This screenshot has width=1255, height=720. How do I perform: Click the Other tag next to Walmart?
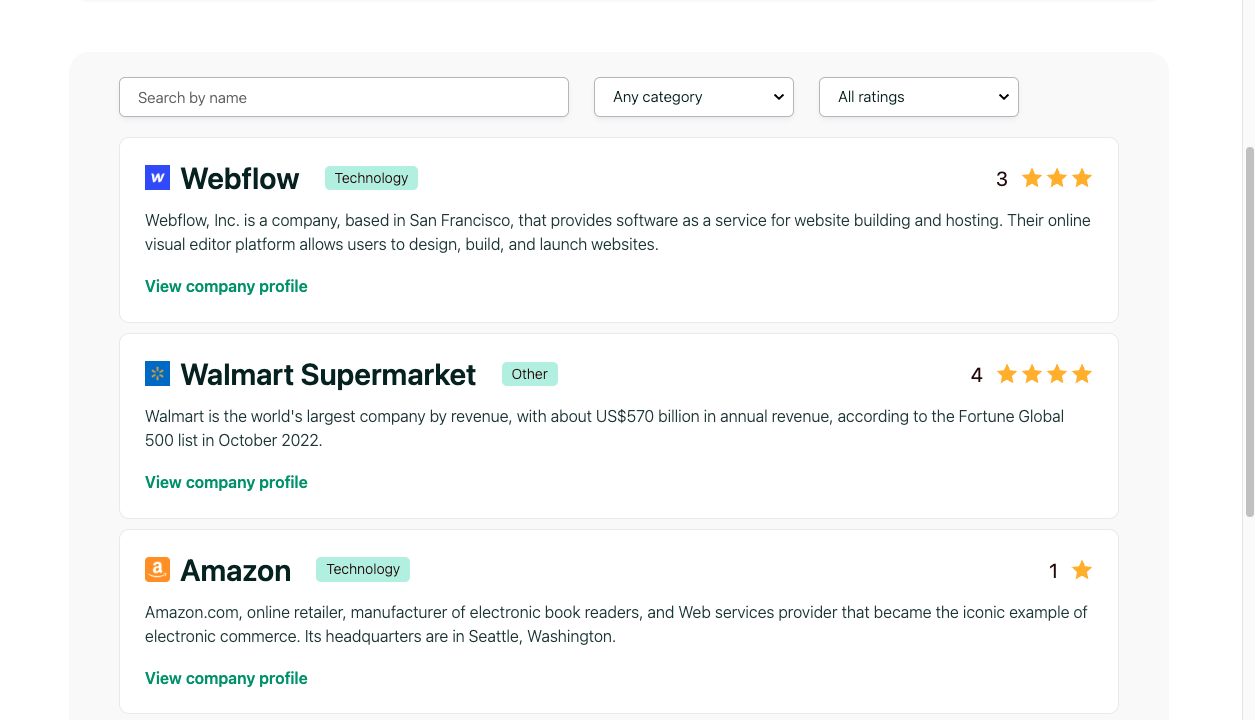(529, 374)
